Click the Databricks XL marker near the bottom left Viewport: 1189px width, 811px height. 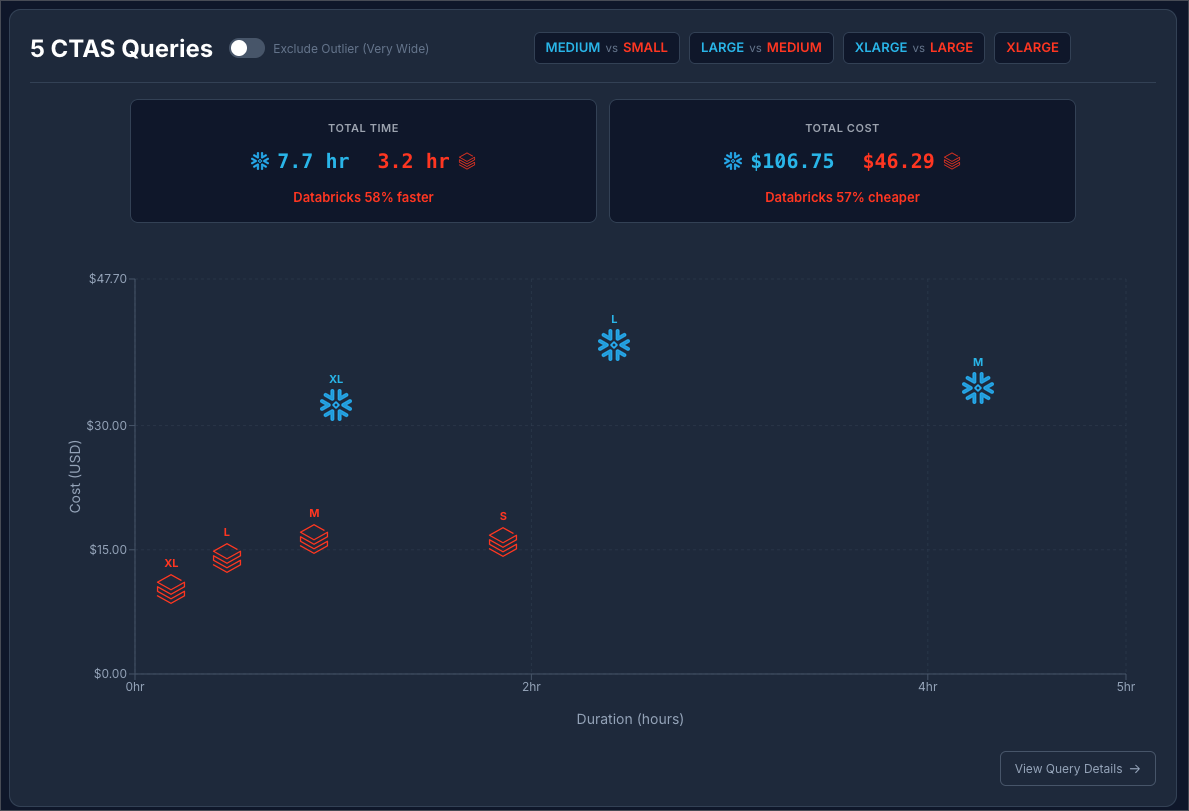pyautogui.click(x=171, y=590)
